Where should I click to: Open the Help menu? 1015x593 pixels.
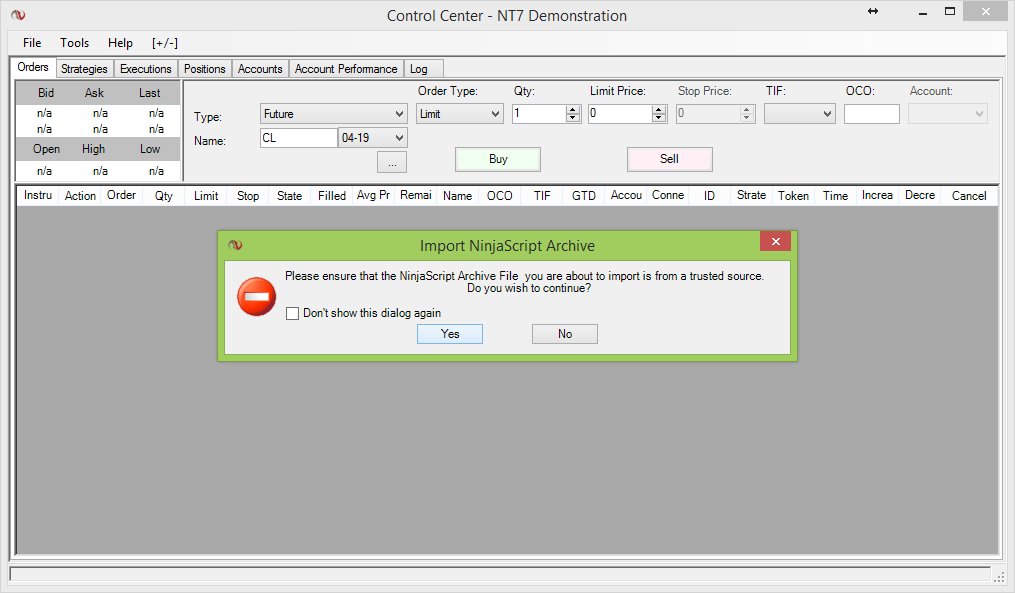pos(120,43)
